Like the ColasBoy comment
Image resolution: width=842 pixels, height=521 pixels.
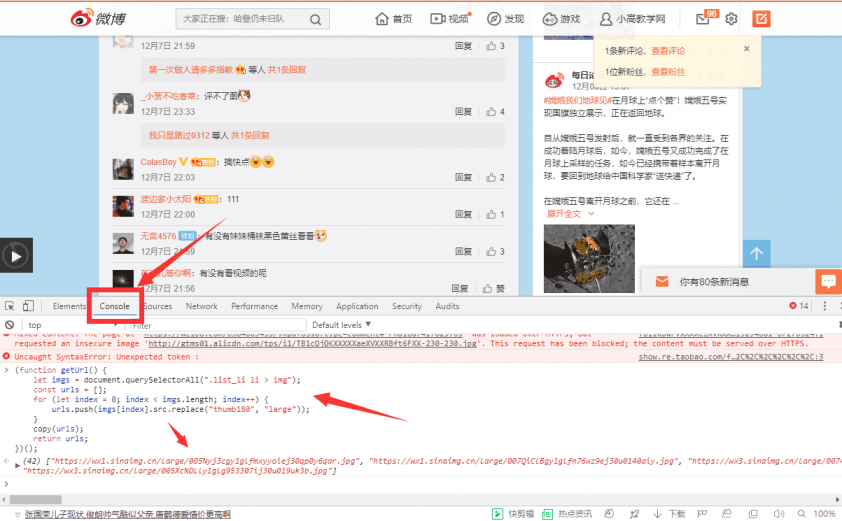coord(495,177)
